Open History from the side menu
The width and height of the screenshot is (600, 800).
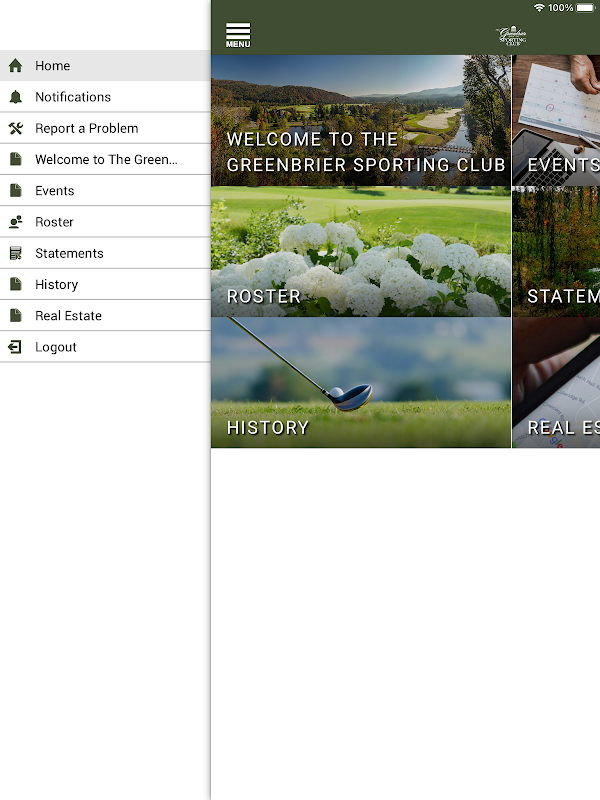click(105, 284)
